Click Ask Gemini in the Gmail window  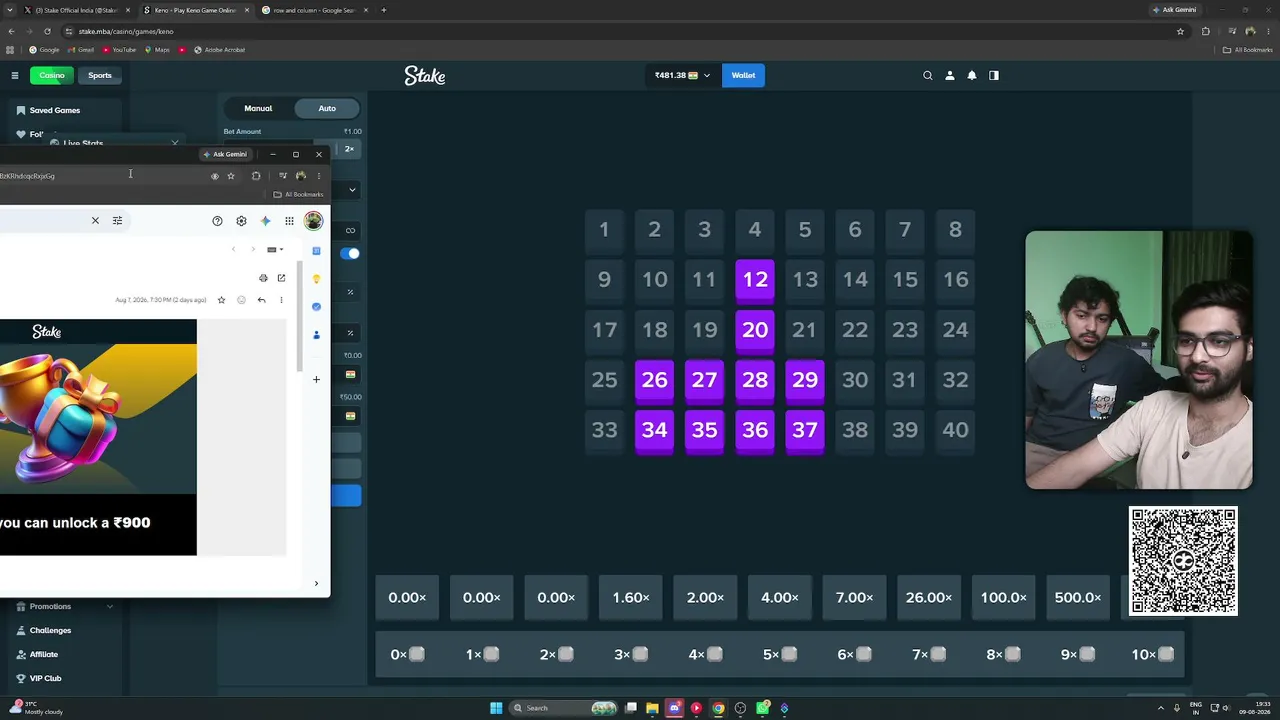pyautogui.click(x=225, y=154)
